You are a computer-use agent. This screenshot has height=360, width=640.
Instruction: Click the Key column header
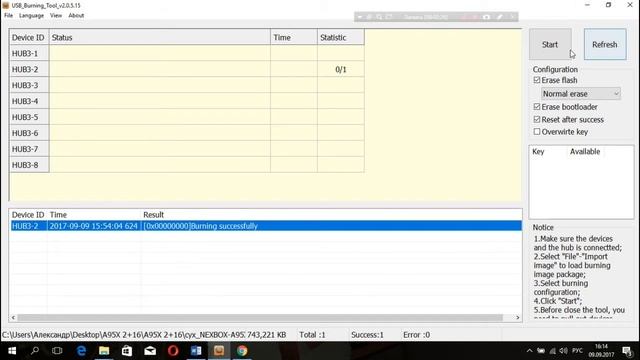538,151
